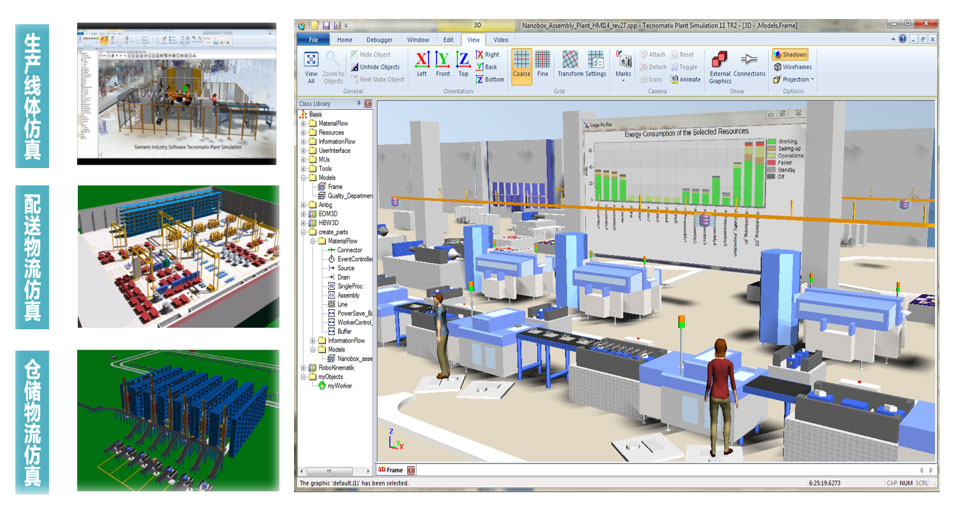Screen dimensions: 962x506
Task: Choose the Fine grid icon
Action: coord(543,63)
